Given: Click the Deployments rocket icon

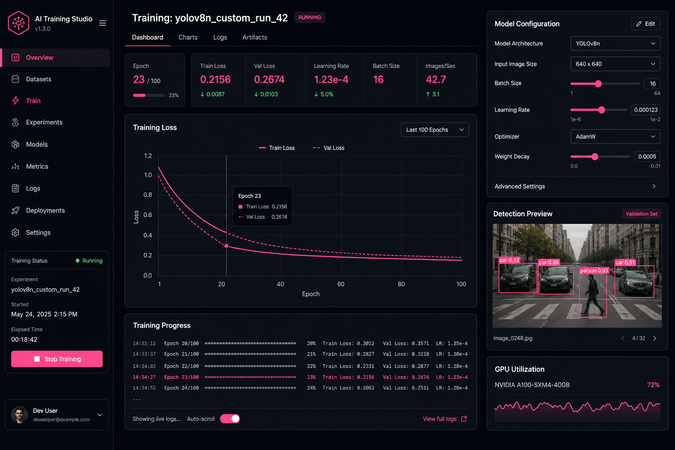Looking at the screenshot, I should [15, 210].
